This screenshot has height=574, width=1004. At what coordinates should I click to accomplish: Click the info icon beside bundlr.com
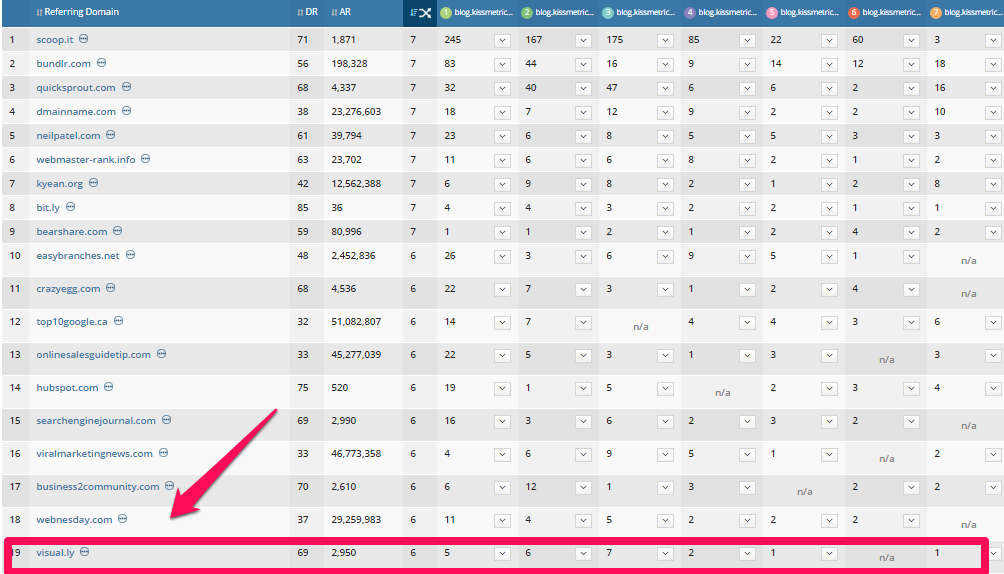click(x=101, y=63)
